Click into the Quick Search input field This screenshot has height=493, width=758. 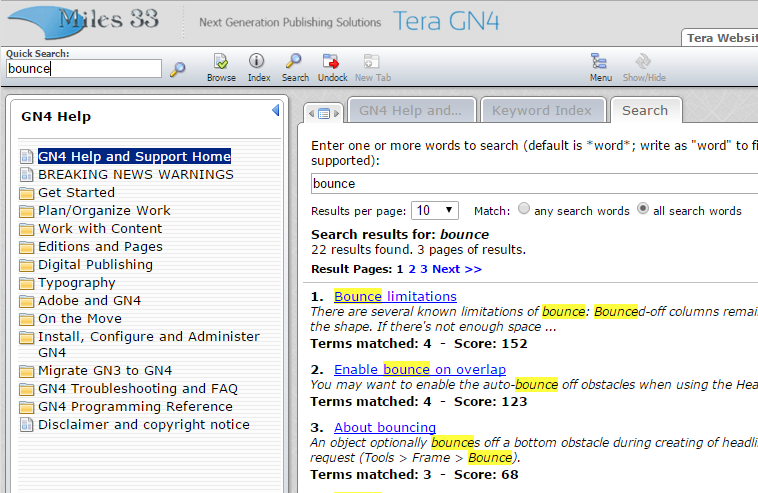click(84, 69)
